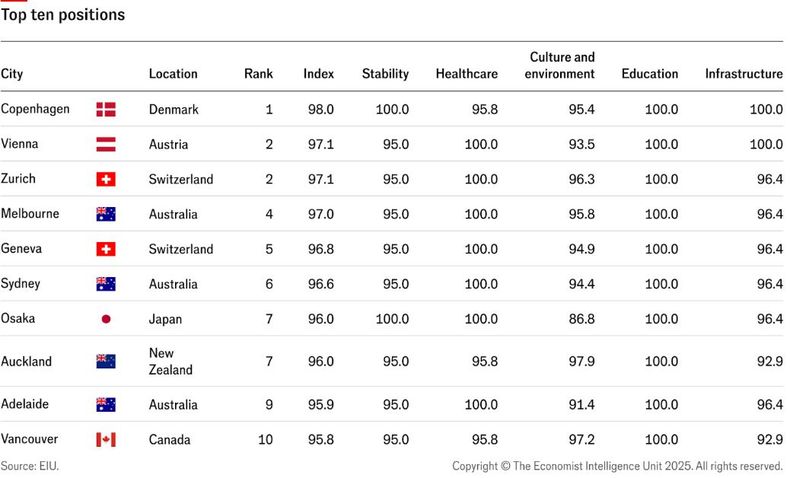Click the Australian flag icon beside Melbourne
This screenshot has height=478, width=790.
tap(106, 214)
